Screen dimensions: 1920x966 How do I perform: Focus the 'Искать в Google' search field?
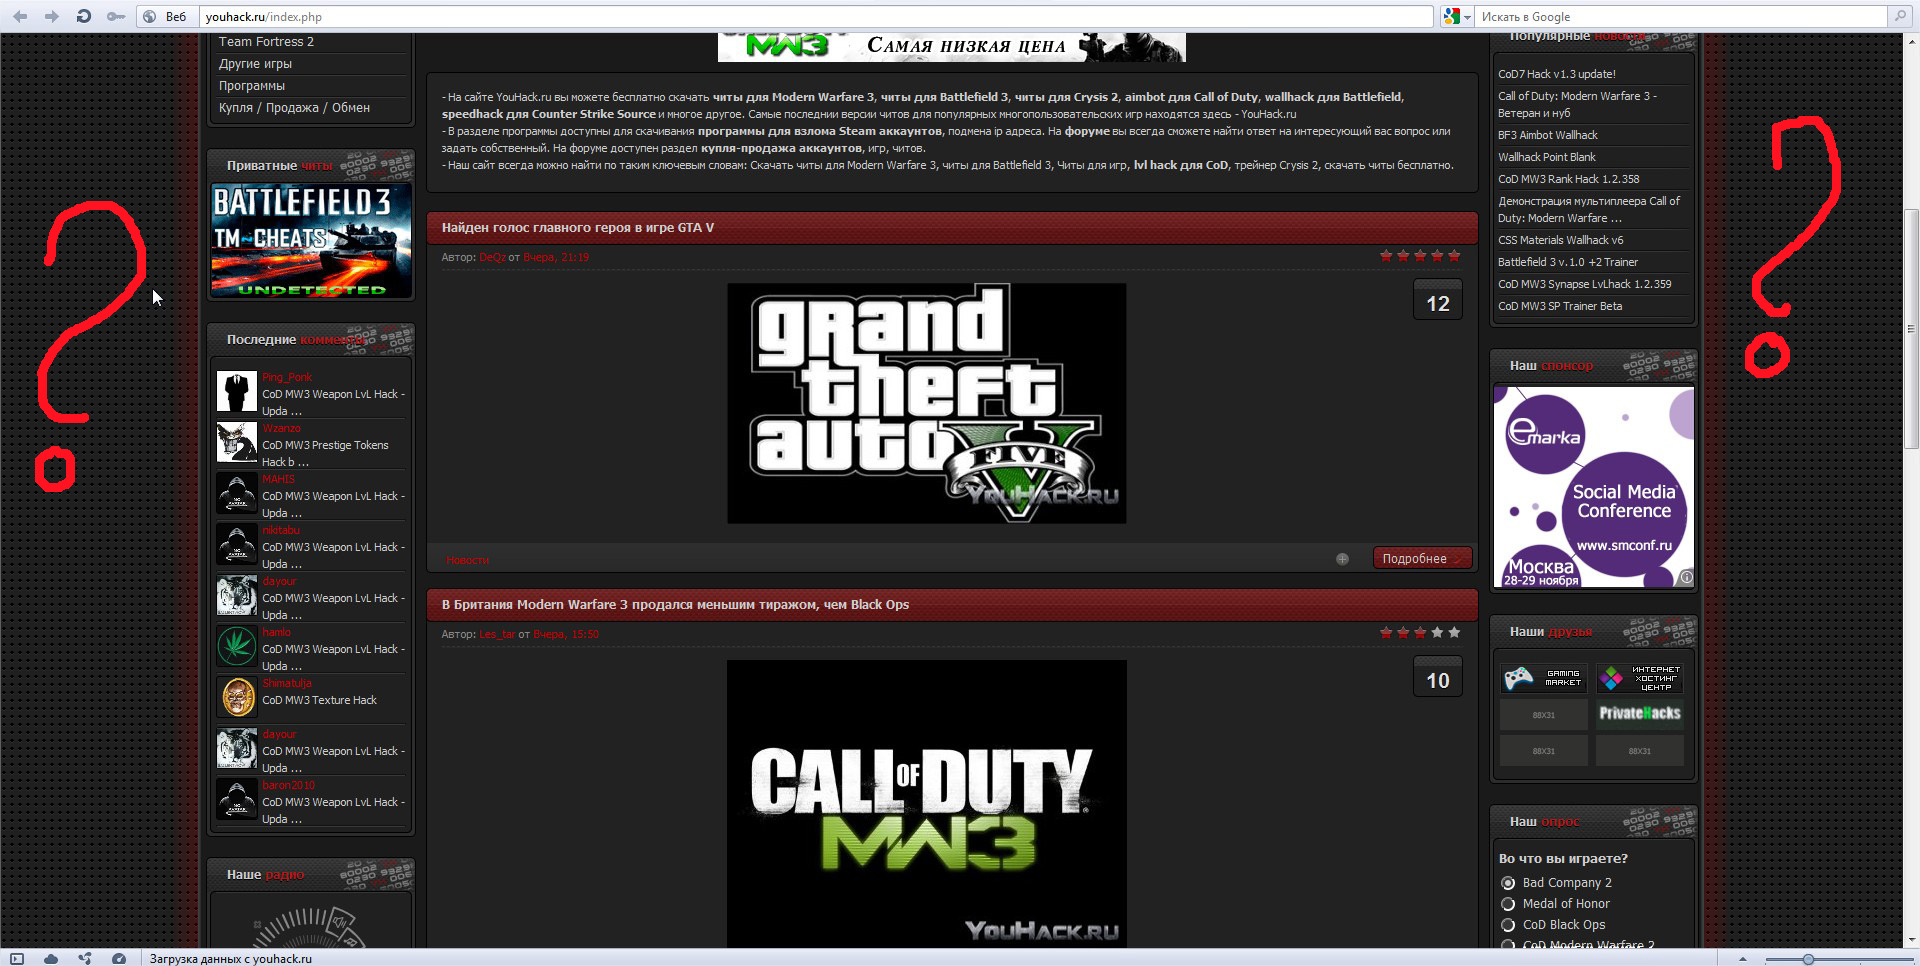click(1682, 17)
